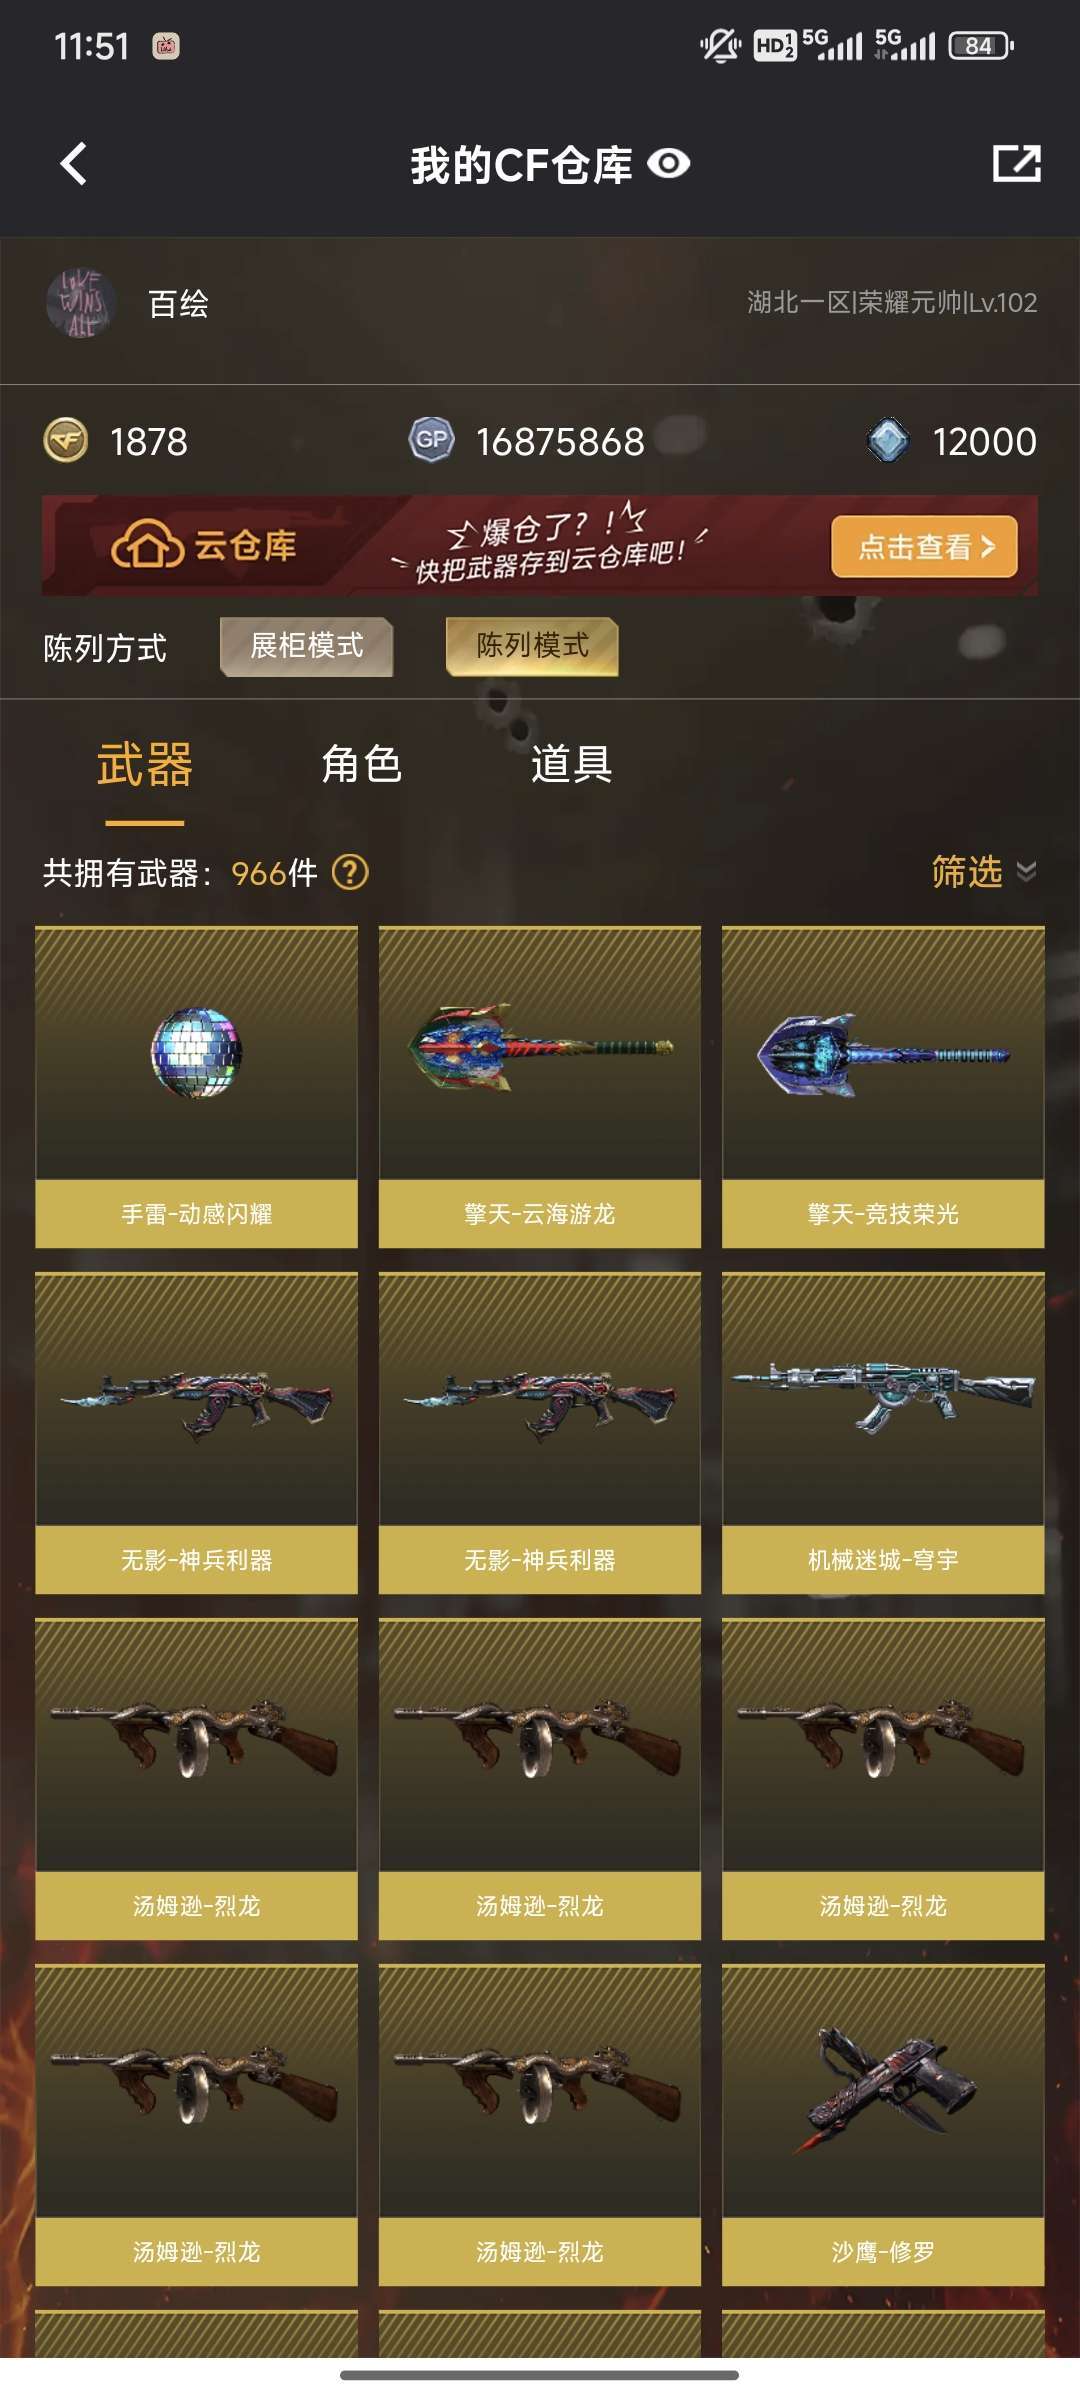Open the 道具 tab

pos(572,765)
